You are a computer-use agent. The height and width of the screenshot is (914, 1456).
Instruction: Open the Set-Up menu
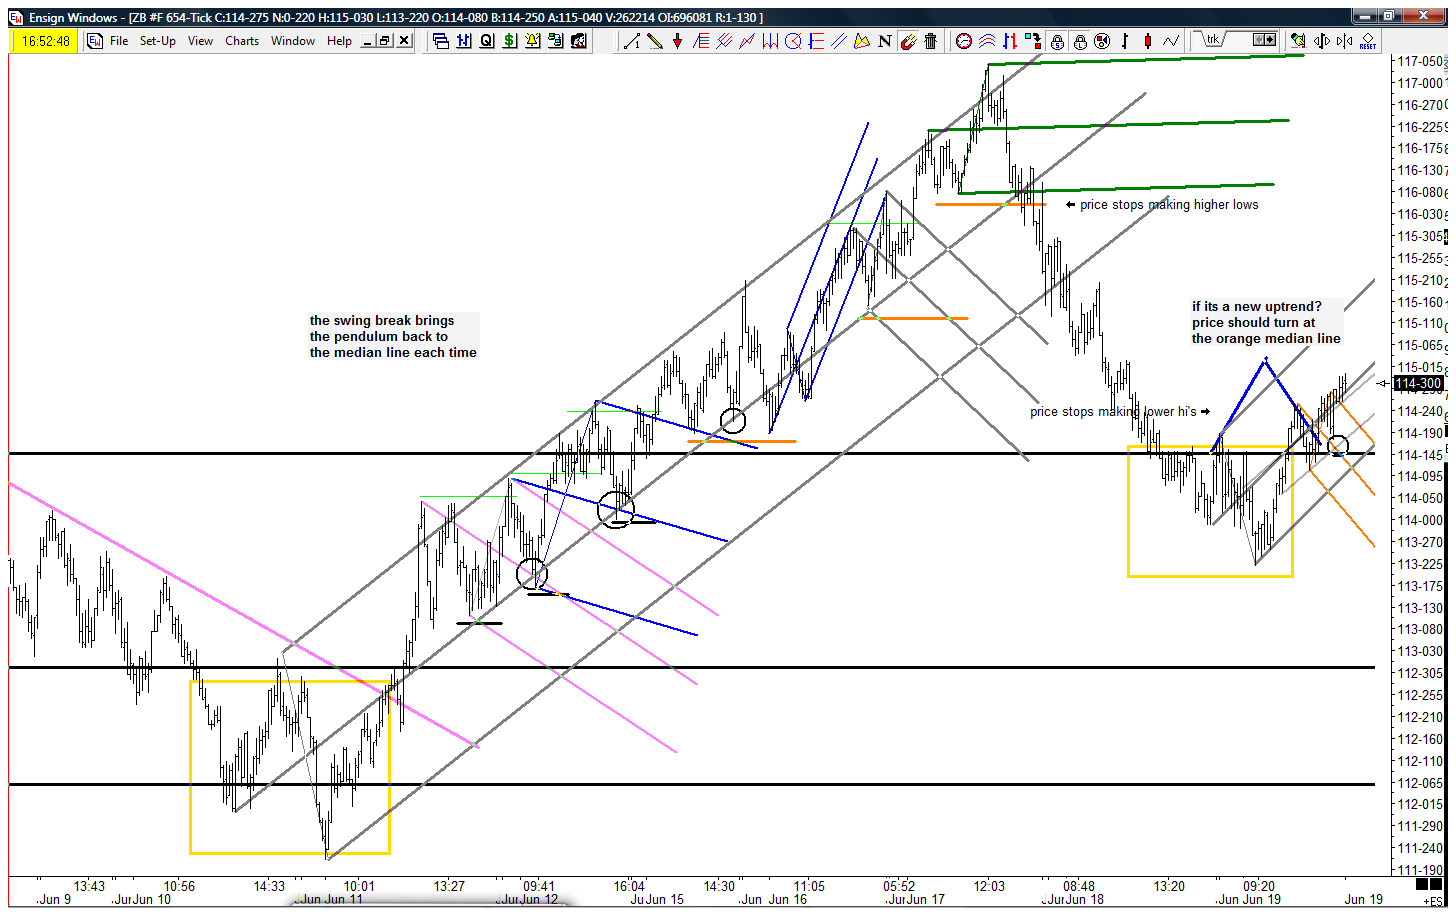point(158,41)
